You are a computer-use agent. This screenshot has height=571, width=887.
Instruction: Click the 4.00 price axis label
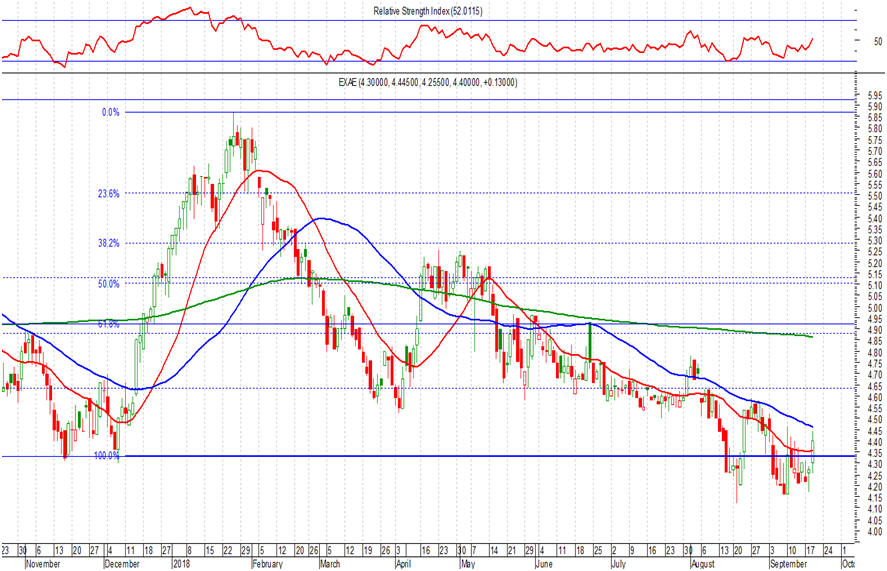[874, 532]
